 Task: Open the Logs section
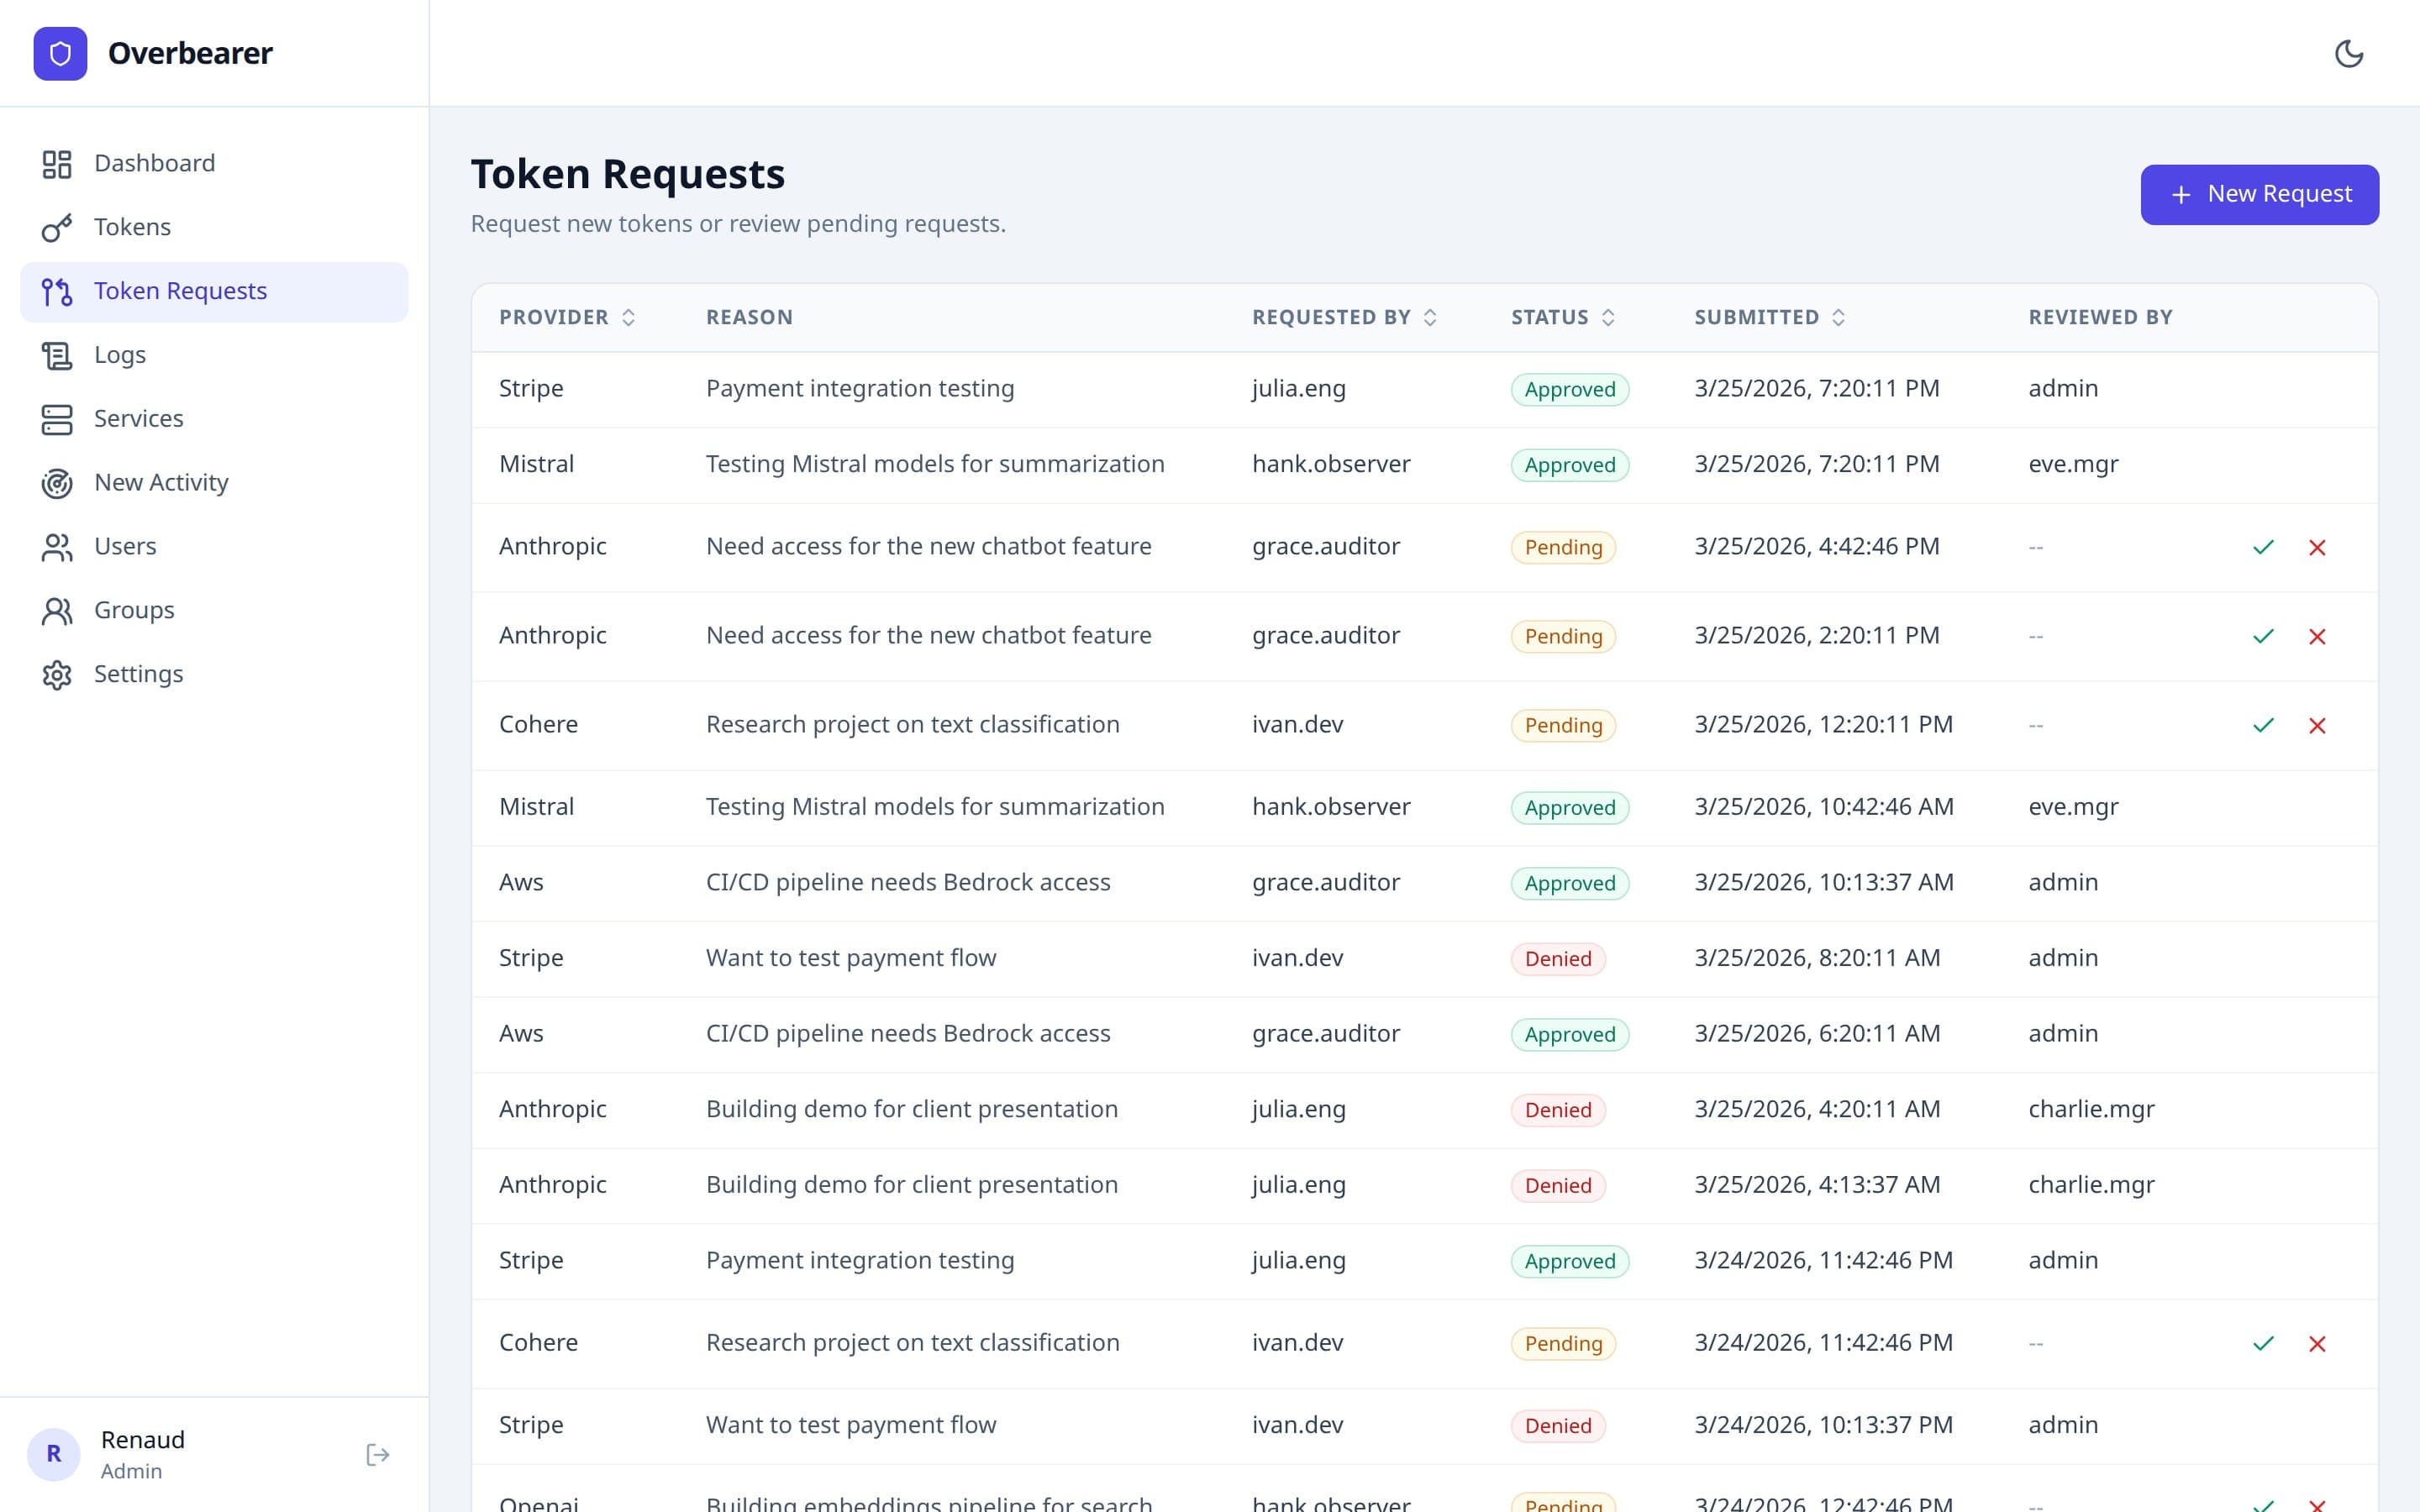point(120,354)
